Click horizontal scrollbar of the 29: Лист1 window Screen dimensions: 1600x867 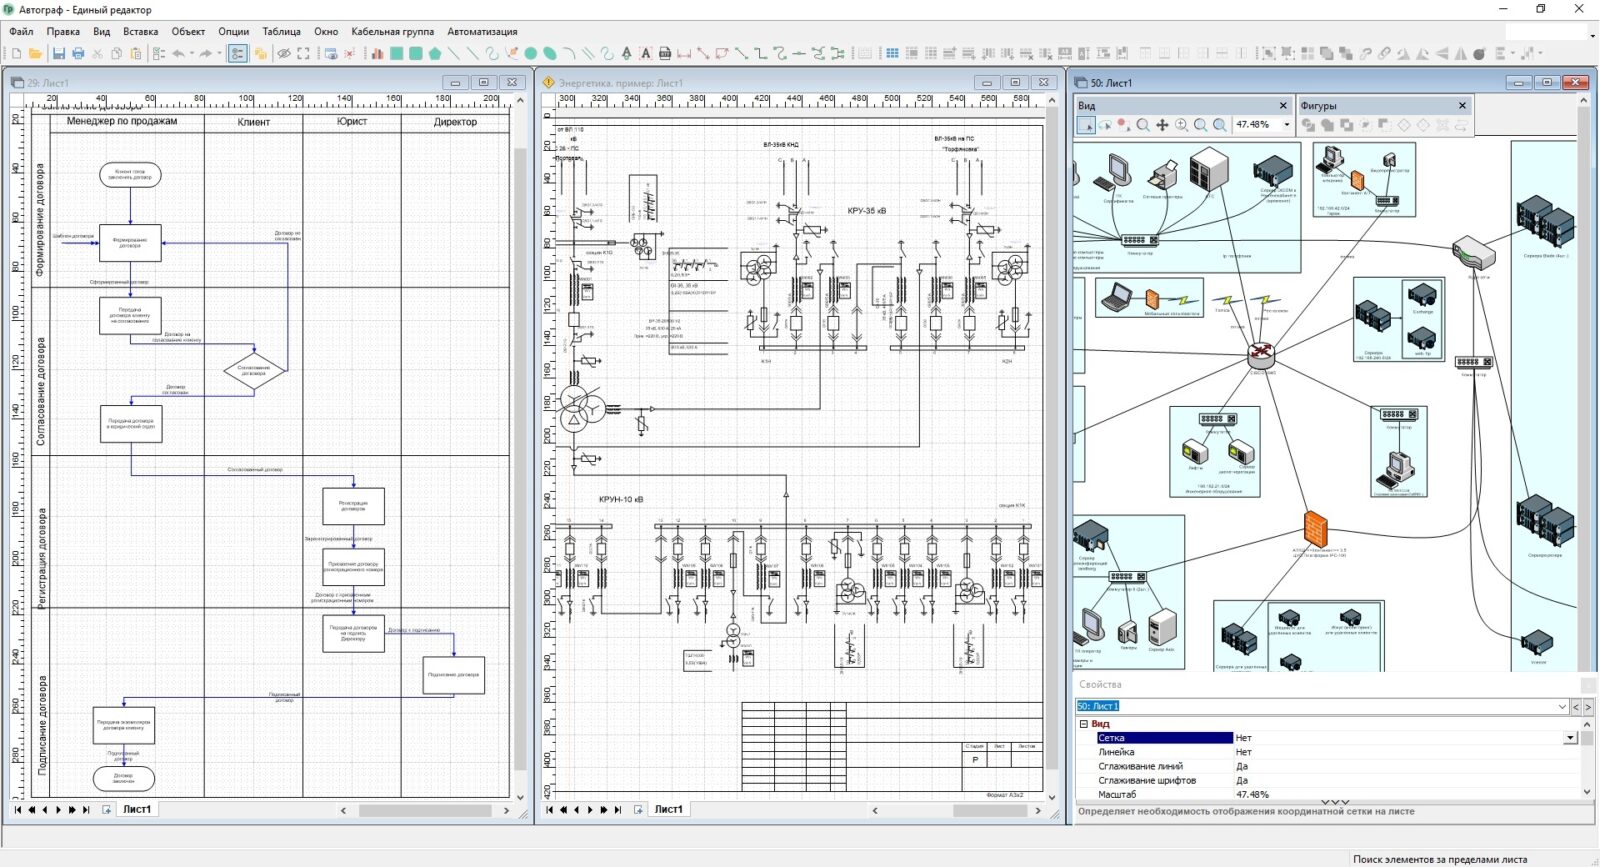click(425, 811)
